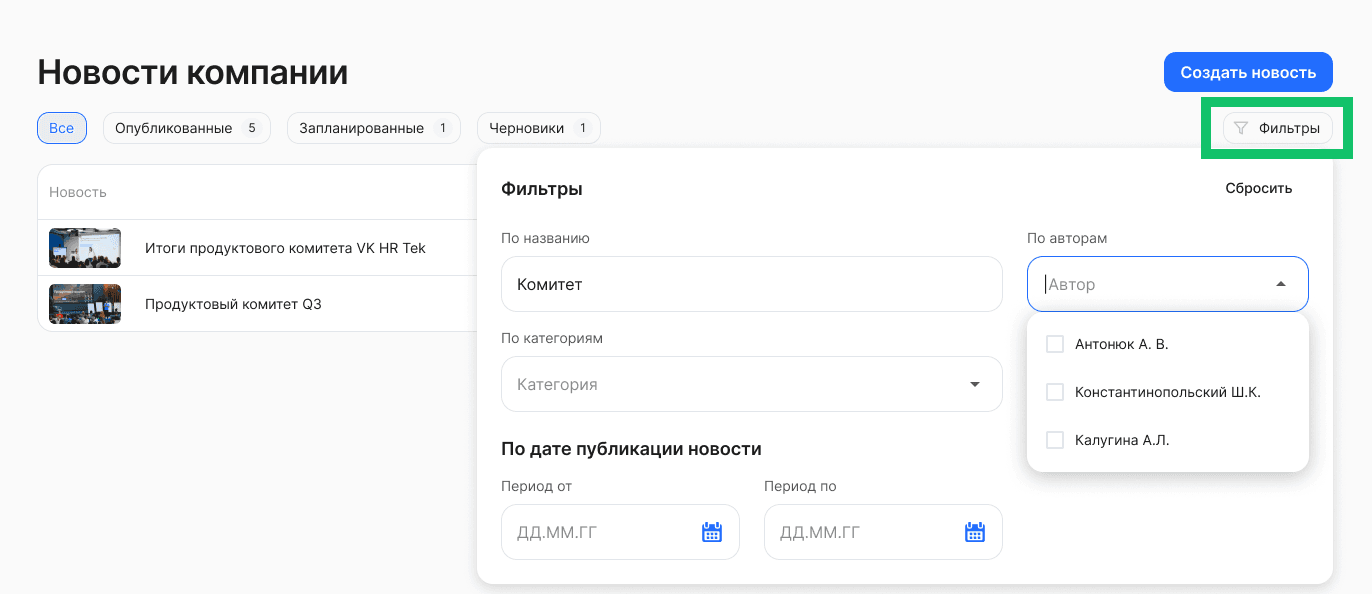
Task: Check author Калугина А.Л.
Action: [x=1055, y=439]
